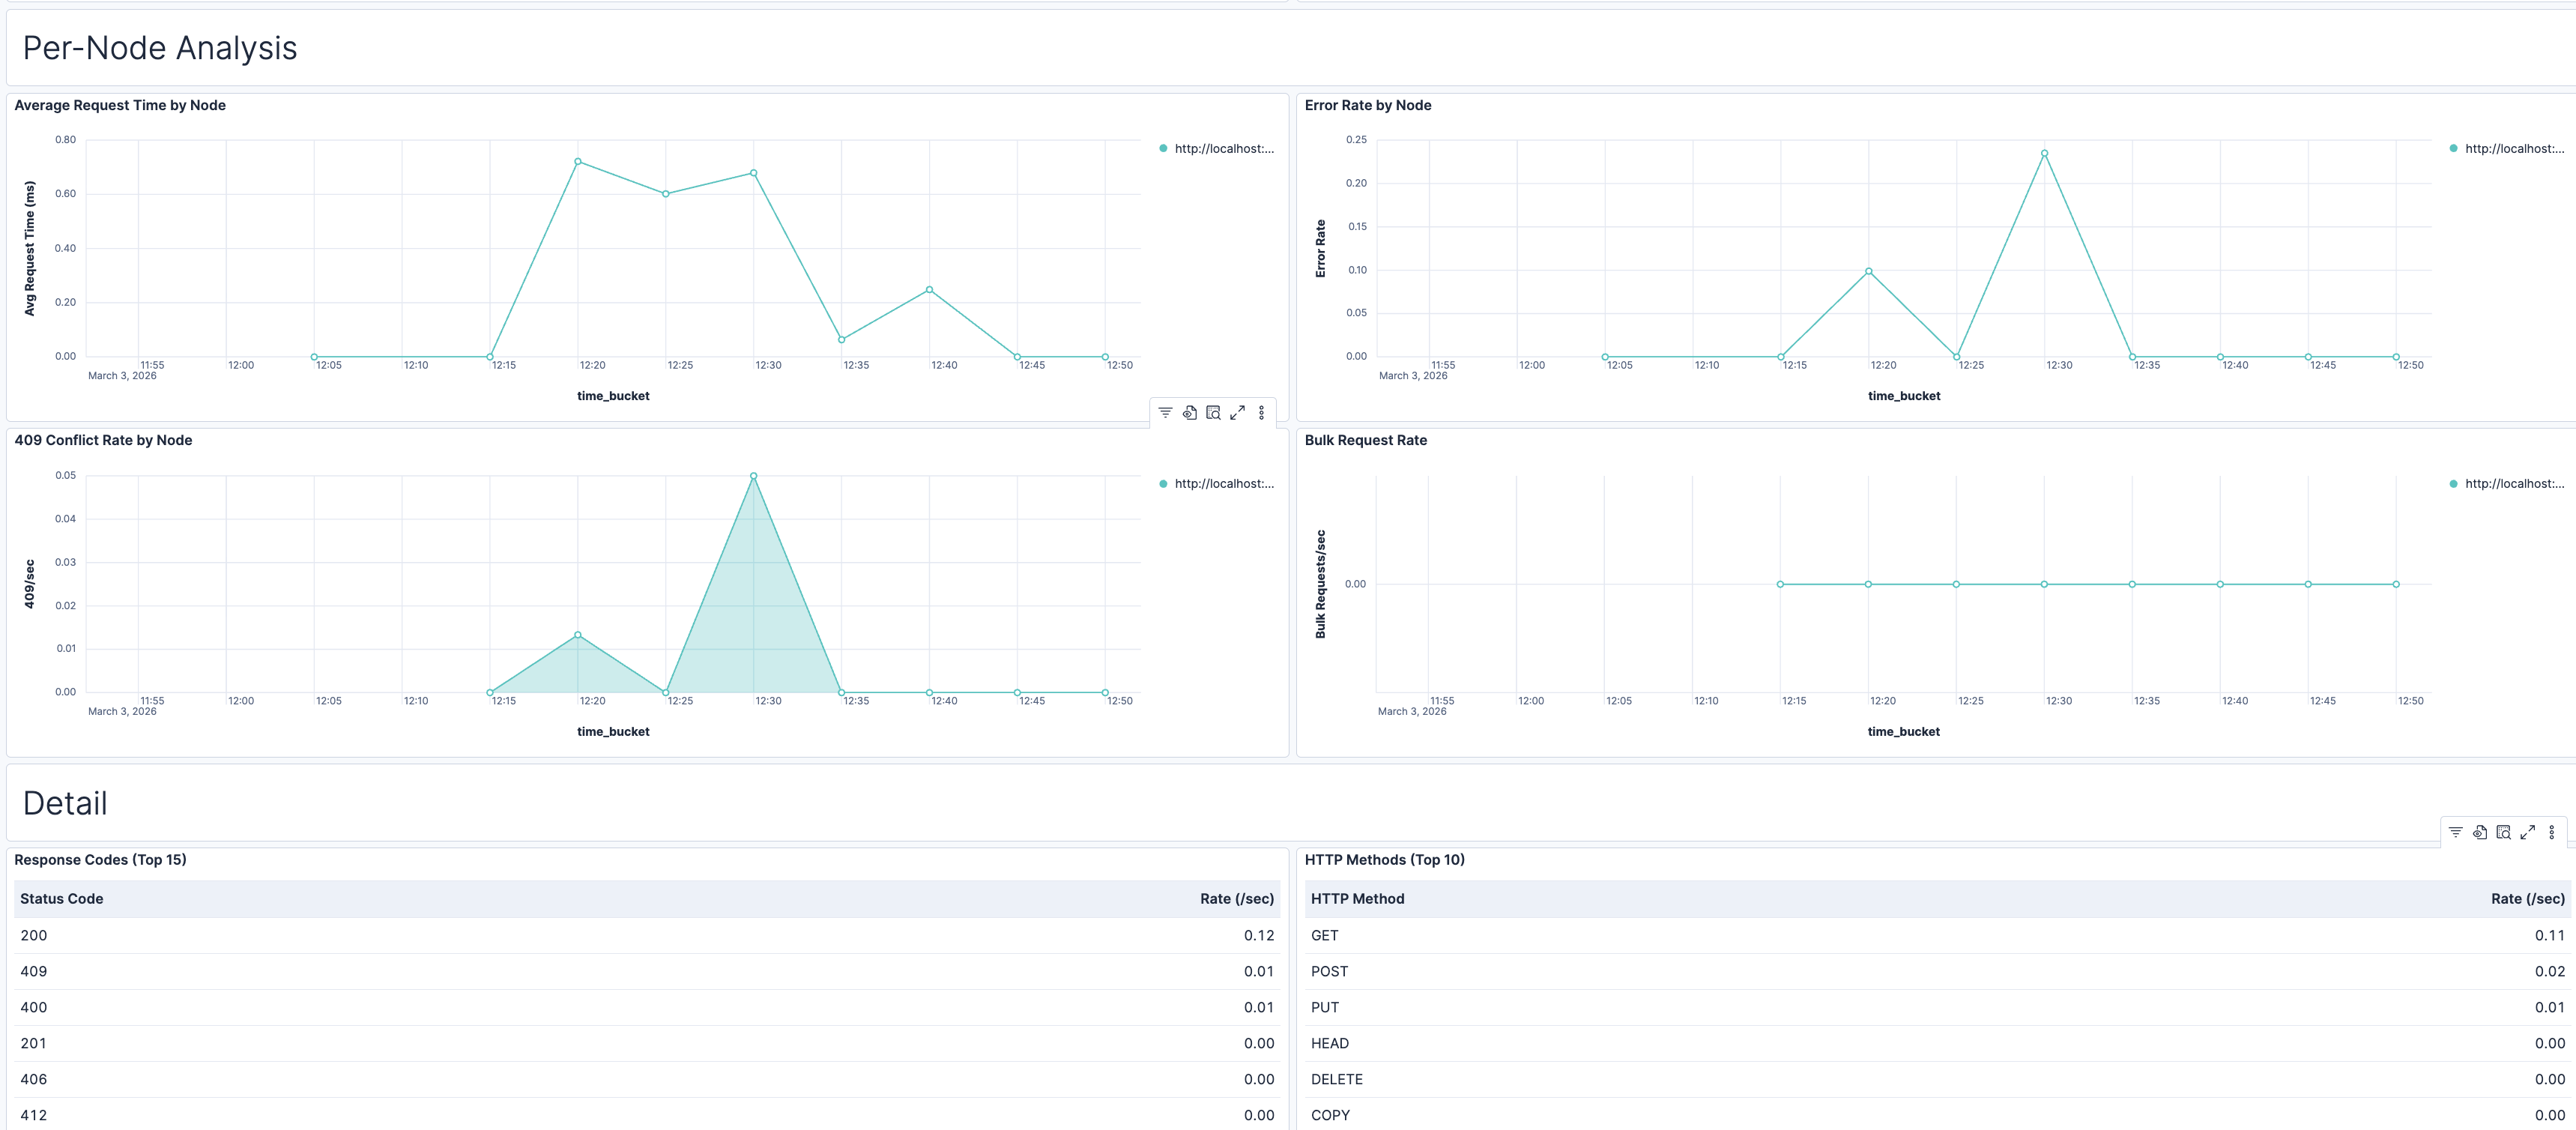
Task: Click the Response Codes (Top 15) panel title
Action: click(101, 859)
